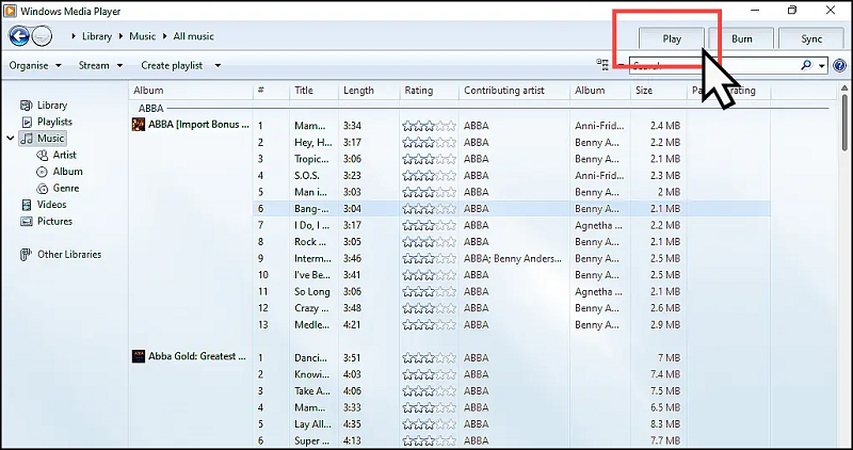Select the Interm... track title
This screenshot has width=853, height=450.
point(313,258)
